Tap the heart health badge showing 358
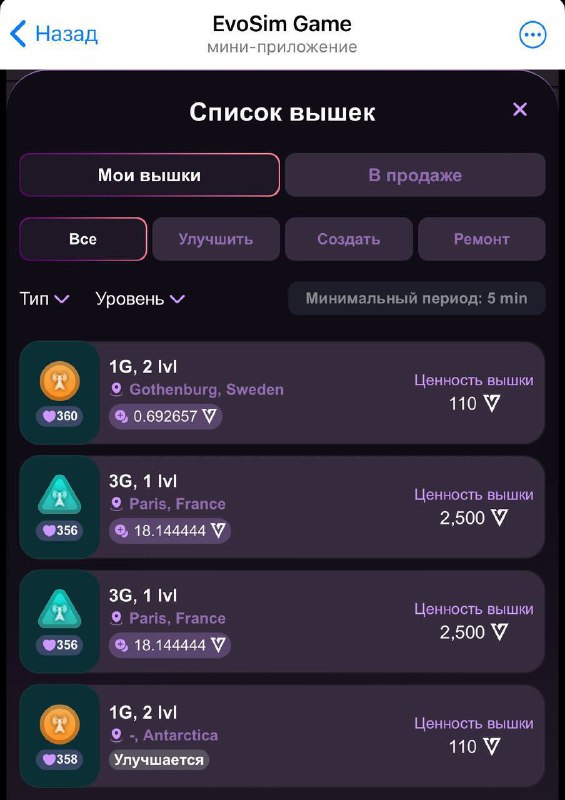The width and height of the screenshot is (565, 800). pyautogui.click(x=60, y=759)
